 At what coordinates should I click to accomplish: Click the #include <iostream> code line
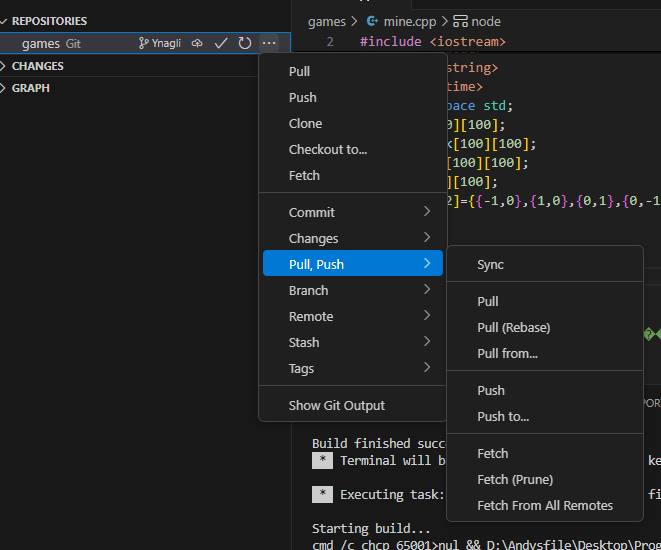point(433,42)
